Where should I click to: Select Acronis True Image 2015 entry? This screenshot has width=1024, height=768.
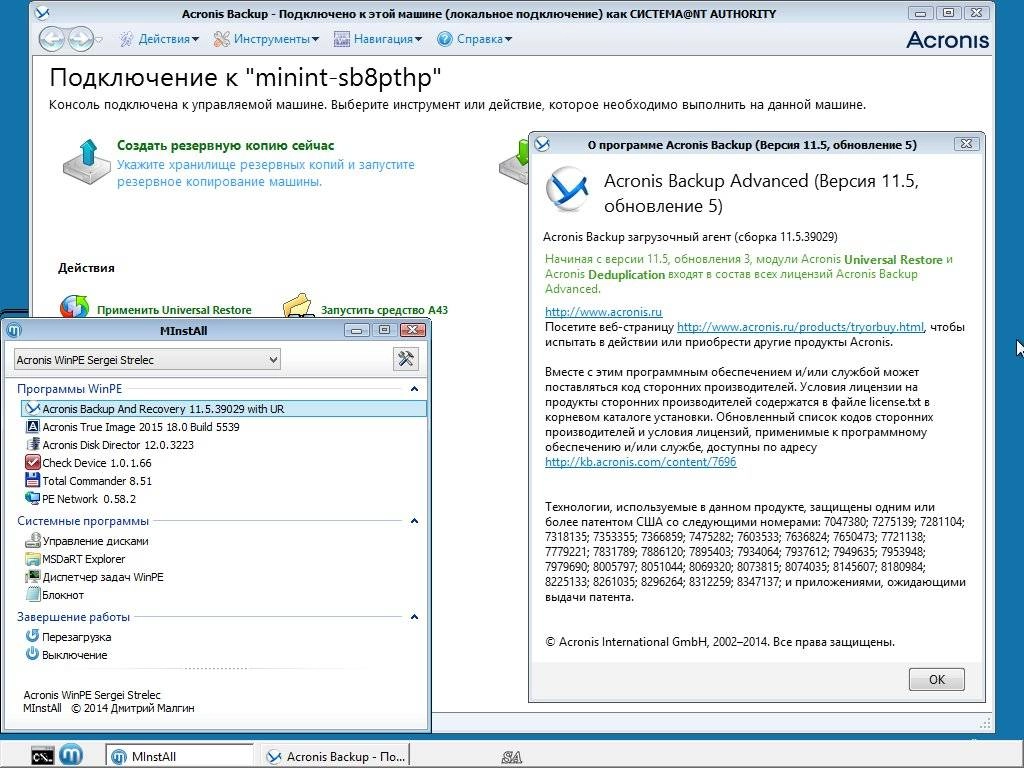pyautogui.click(x=140, y=427)
